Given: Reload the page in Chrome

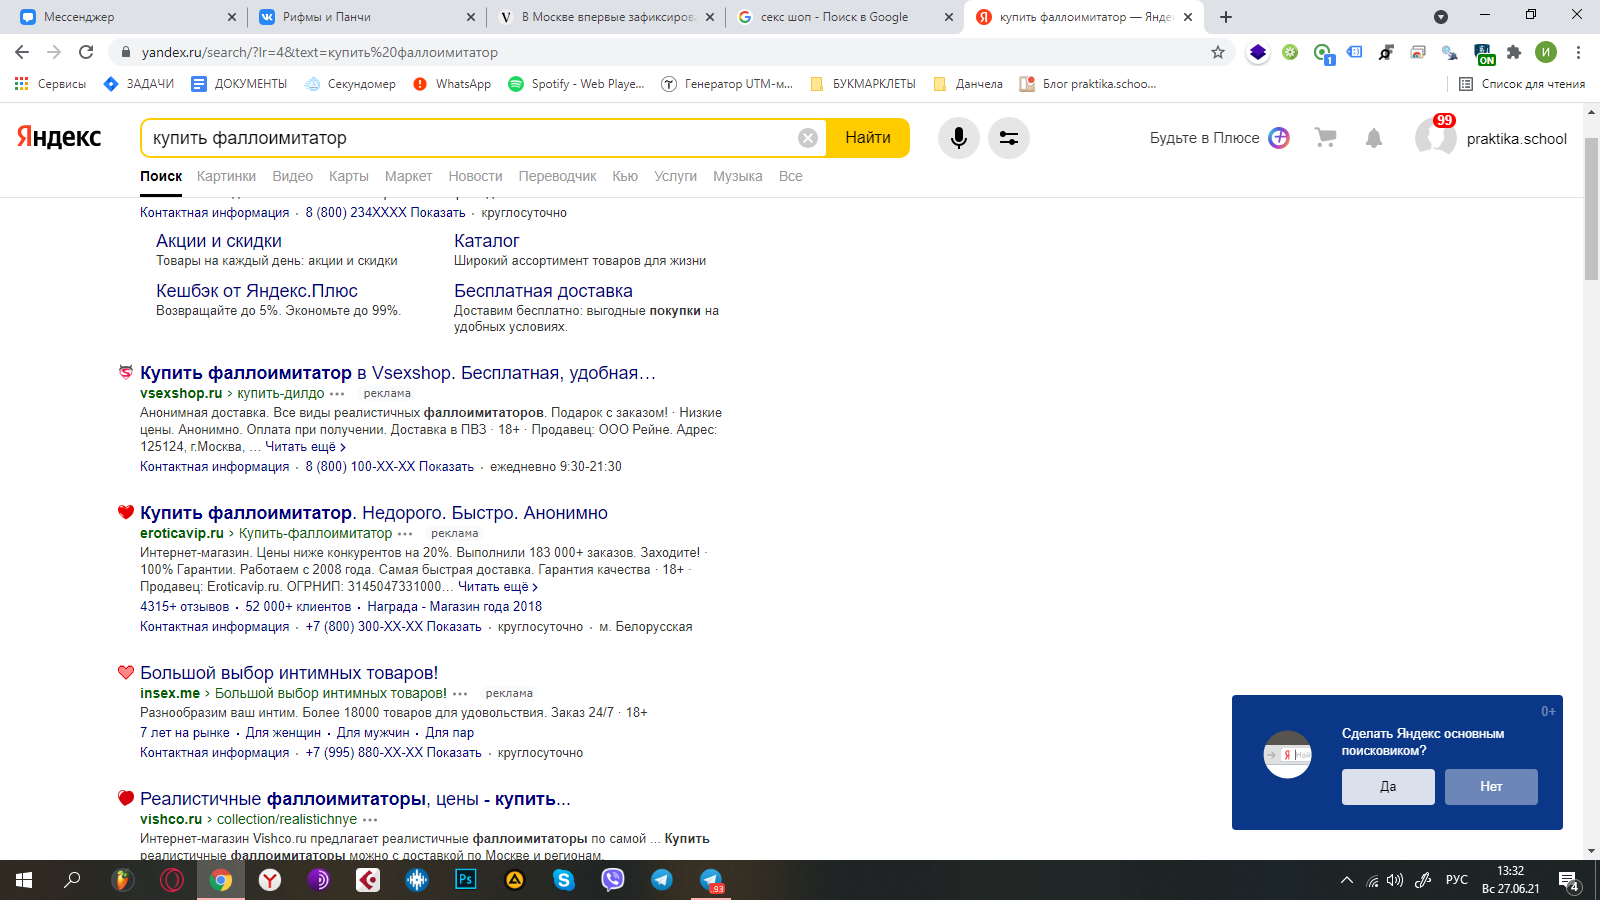Looking at the screenshot, I should click(86, 52).
